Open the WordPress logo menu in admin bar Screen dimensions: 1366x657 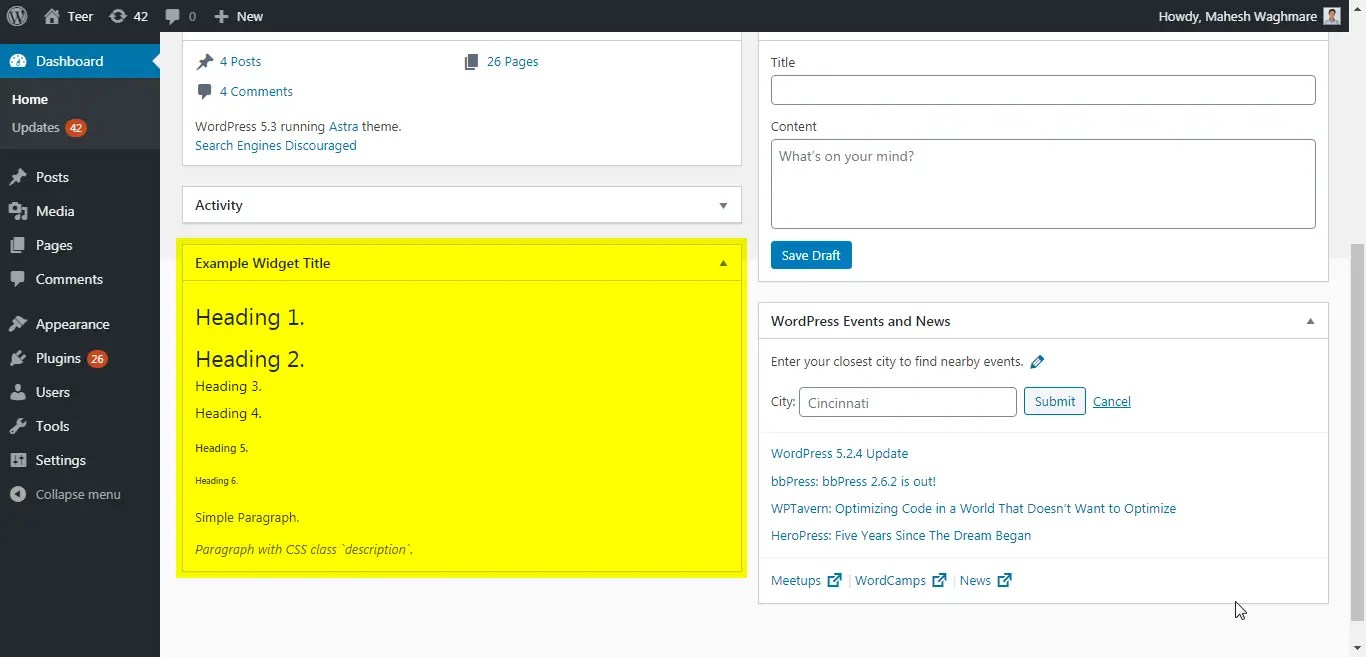coord(18,16)
